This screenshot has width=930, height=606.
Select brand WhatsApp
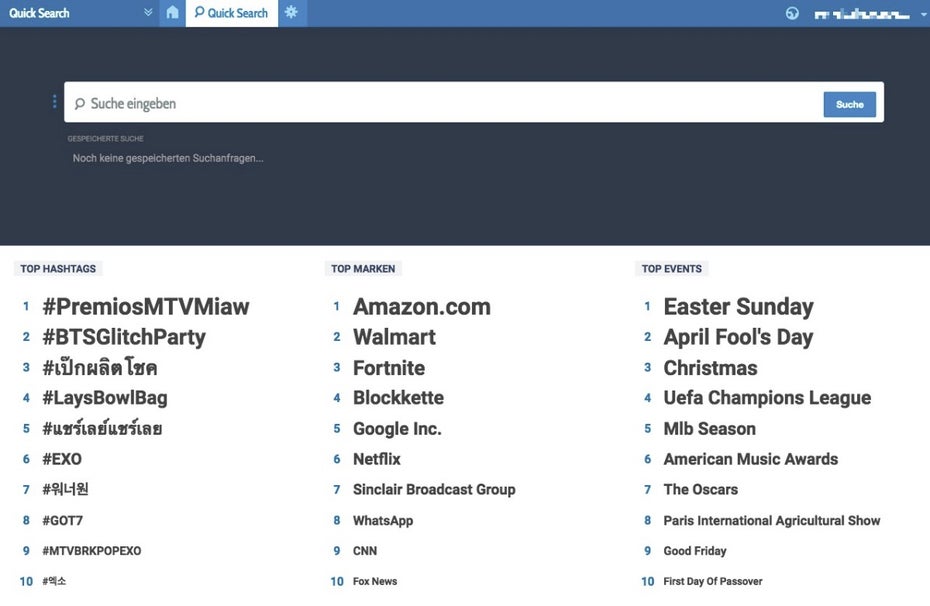[383, 521]
